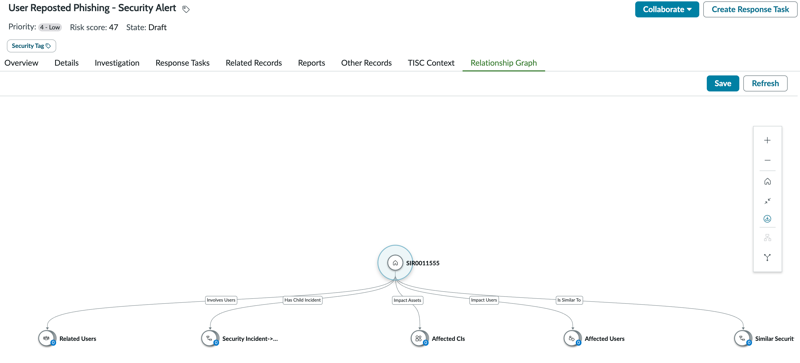
Task: Open the graph filter funnel icon
Action: tap(767, 258)
